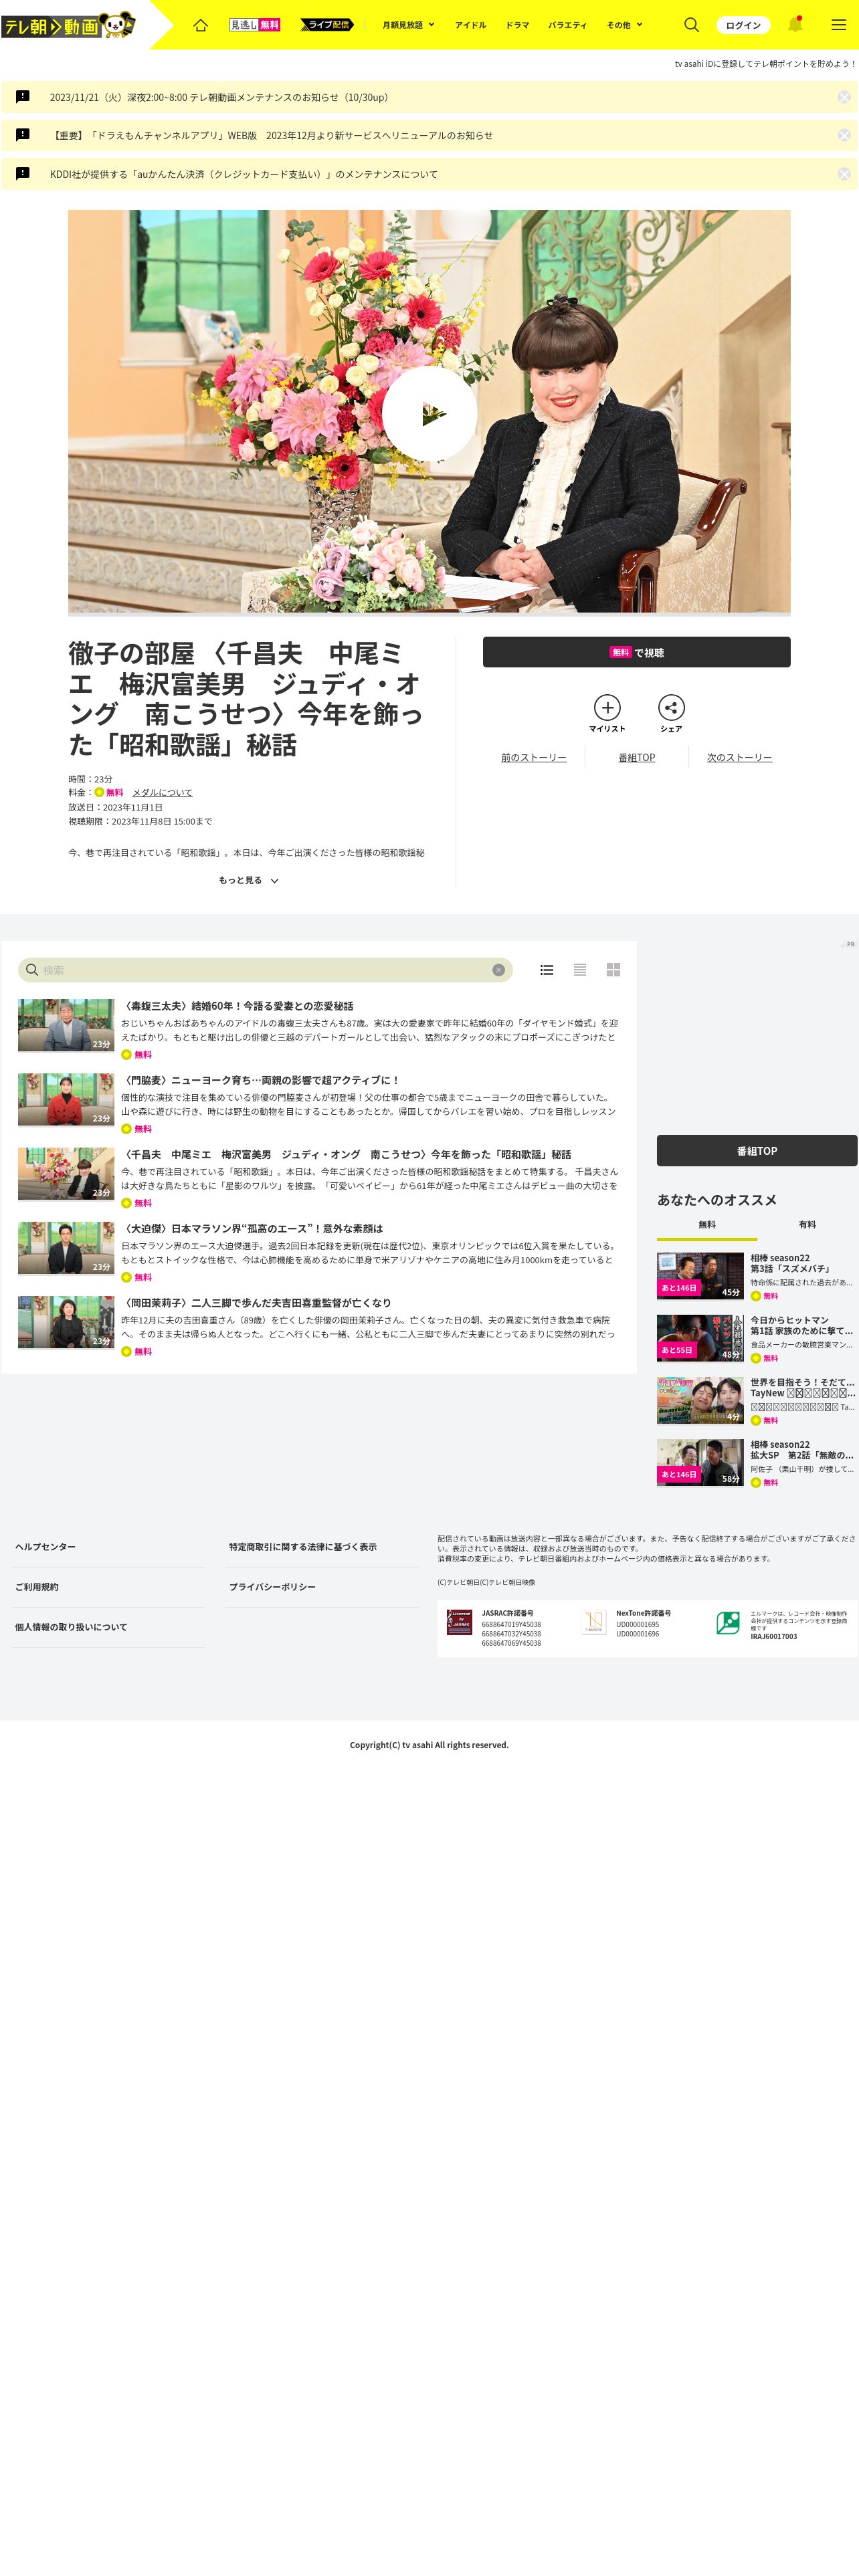
Task: Click the dark 番組TOP sidebar button
Action: click(757, 1151)
